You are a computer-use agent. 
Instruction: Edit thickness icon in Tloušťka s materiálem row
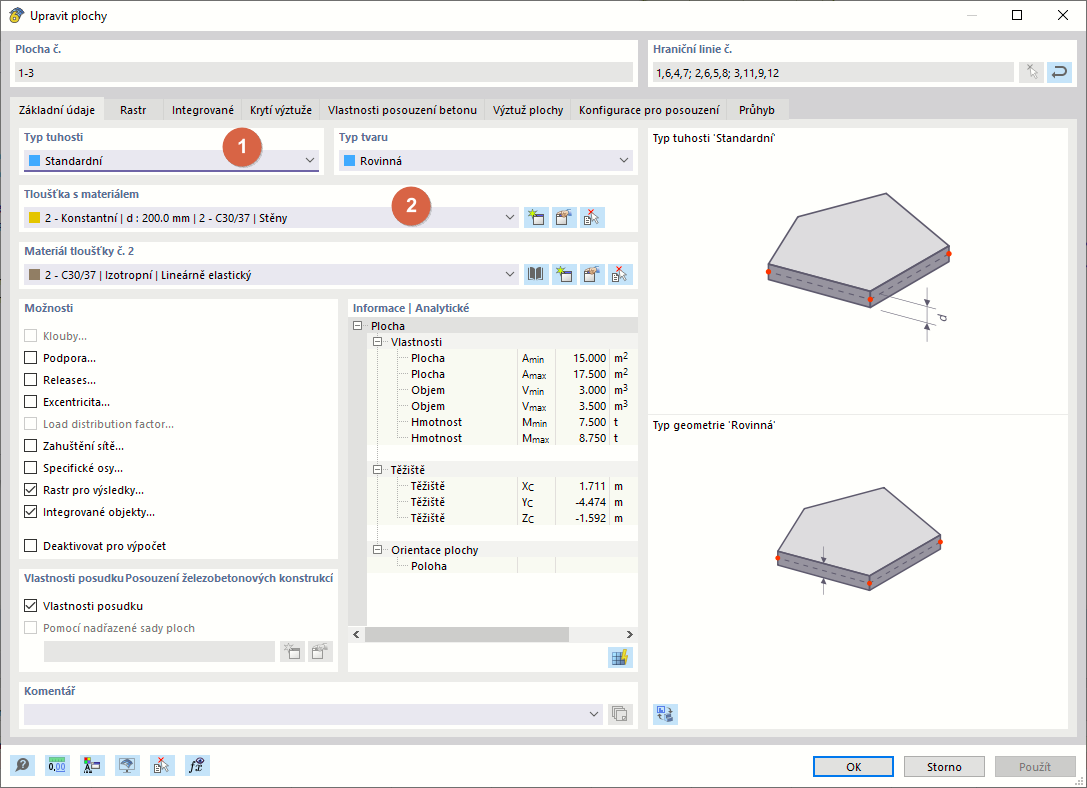point(564,218)
